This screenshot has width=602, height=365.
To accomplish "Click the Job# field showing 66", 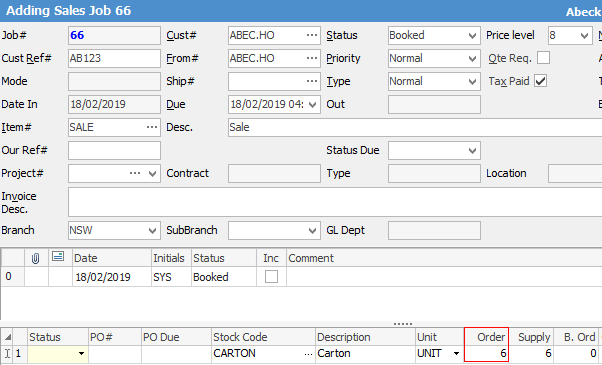I will 114,35.
